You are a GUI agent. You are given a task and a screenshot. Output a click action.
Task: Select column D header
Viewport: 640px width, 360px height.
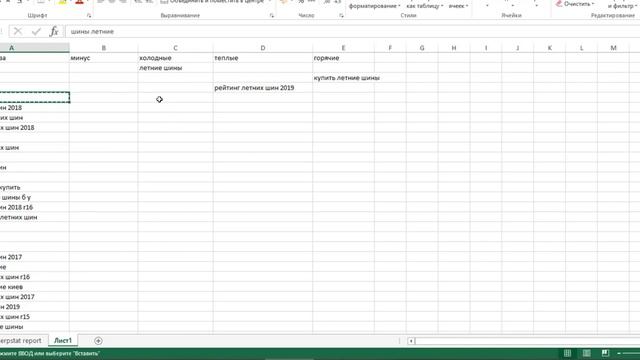coord(263,48)
